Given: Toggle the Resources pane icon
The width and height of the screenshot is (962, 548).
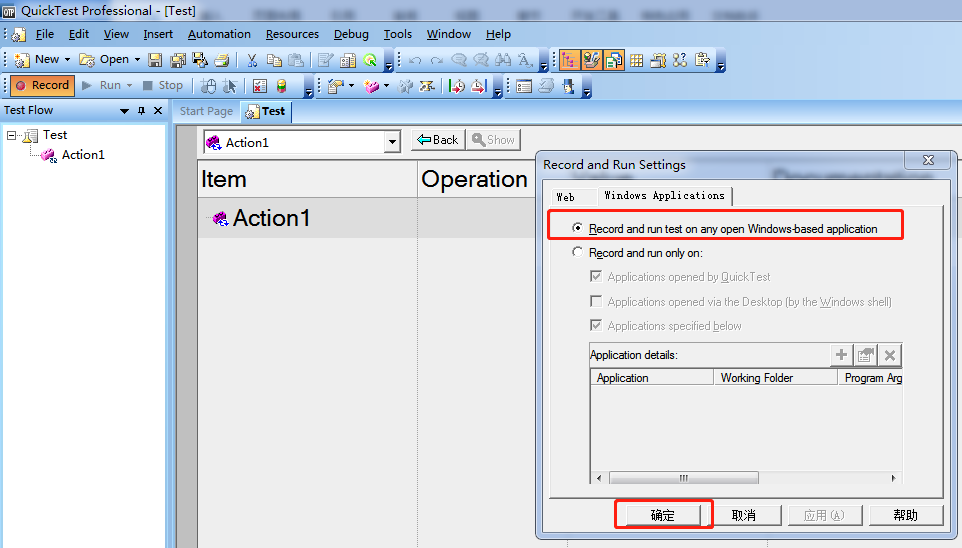Looking at the screenshot, I should (x=614, y=60).
